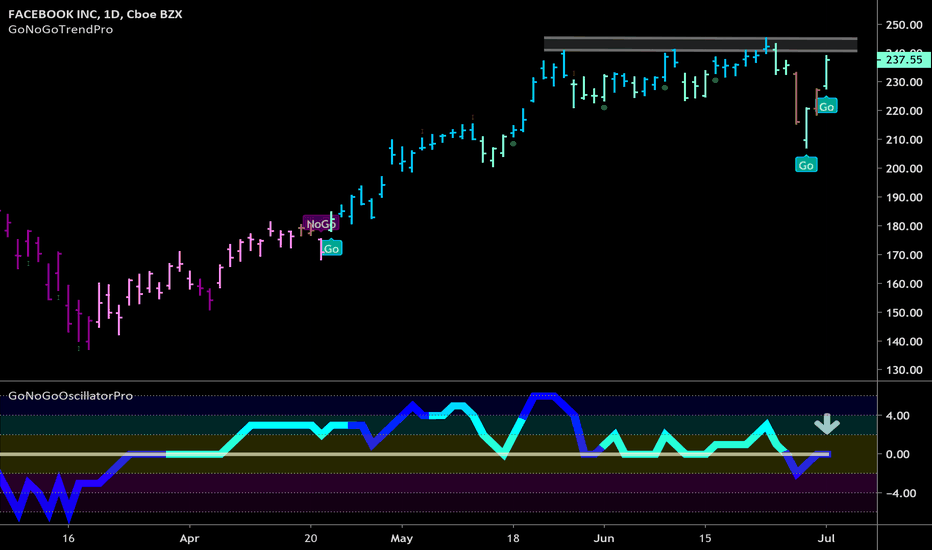Click the 170.00 price axis label
The height and width of the screenshot is (550, 932).
[x=904, y=255]
